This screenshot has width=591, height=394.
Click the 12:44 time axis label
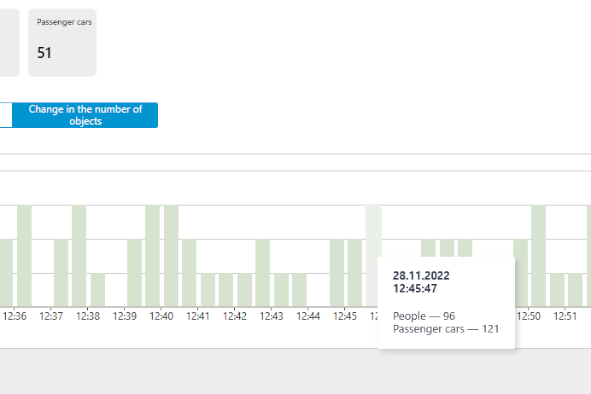coord(308,316)
